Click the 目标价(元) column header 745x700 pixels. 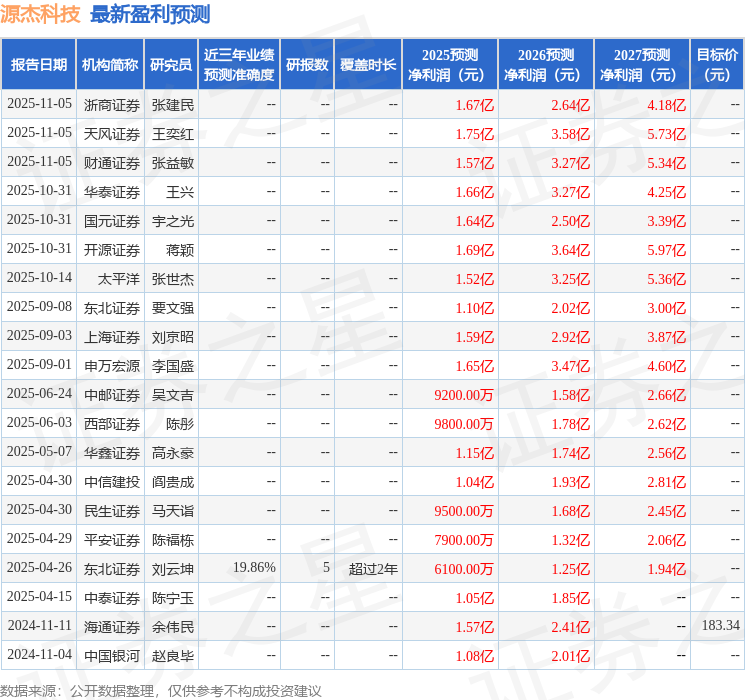coord(717,64)
